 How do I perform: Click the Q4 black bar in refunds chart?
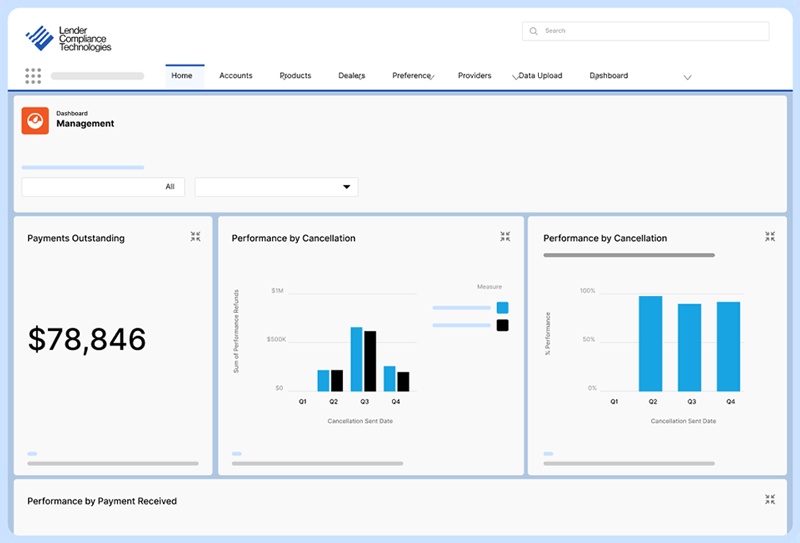coord(403,382)
